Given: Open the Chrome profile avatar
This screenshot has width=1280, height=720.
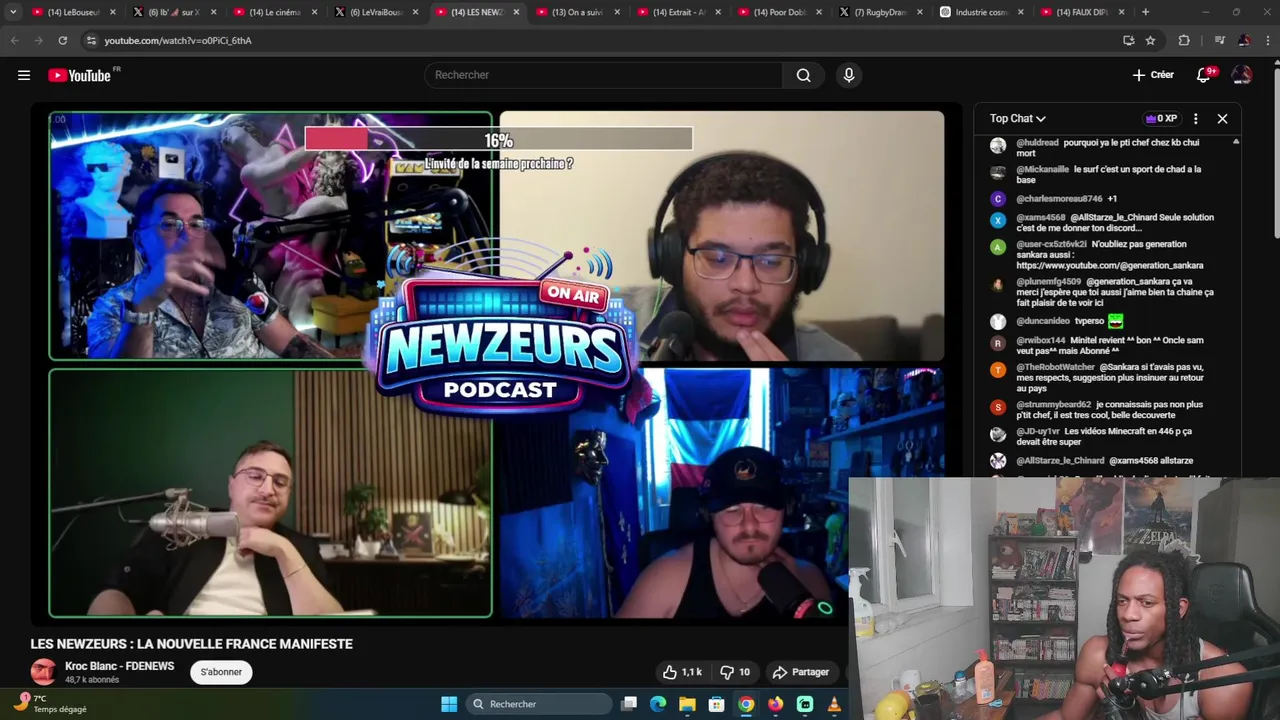Looking at the screenshot, I should 1244,40.
